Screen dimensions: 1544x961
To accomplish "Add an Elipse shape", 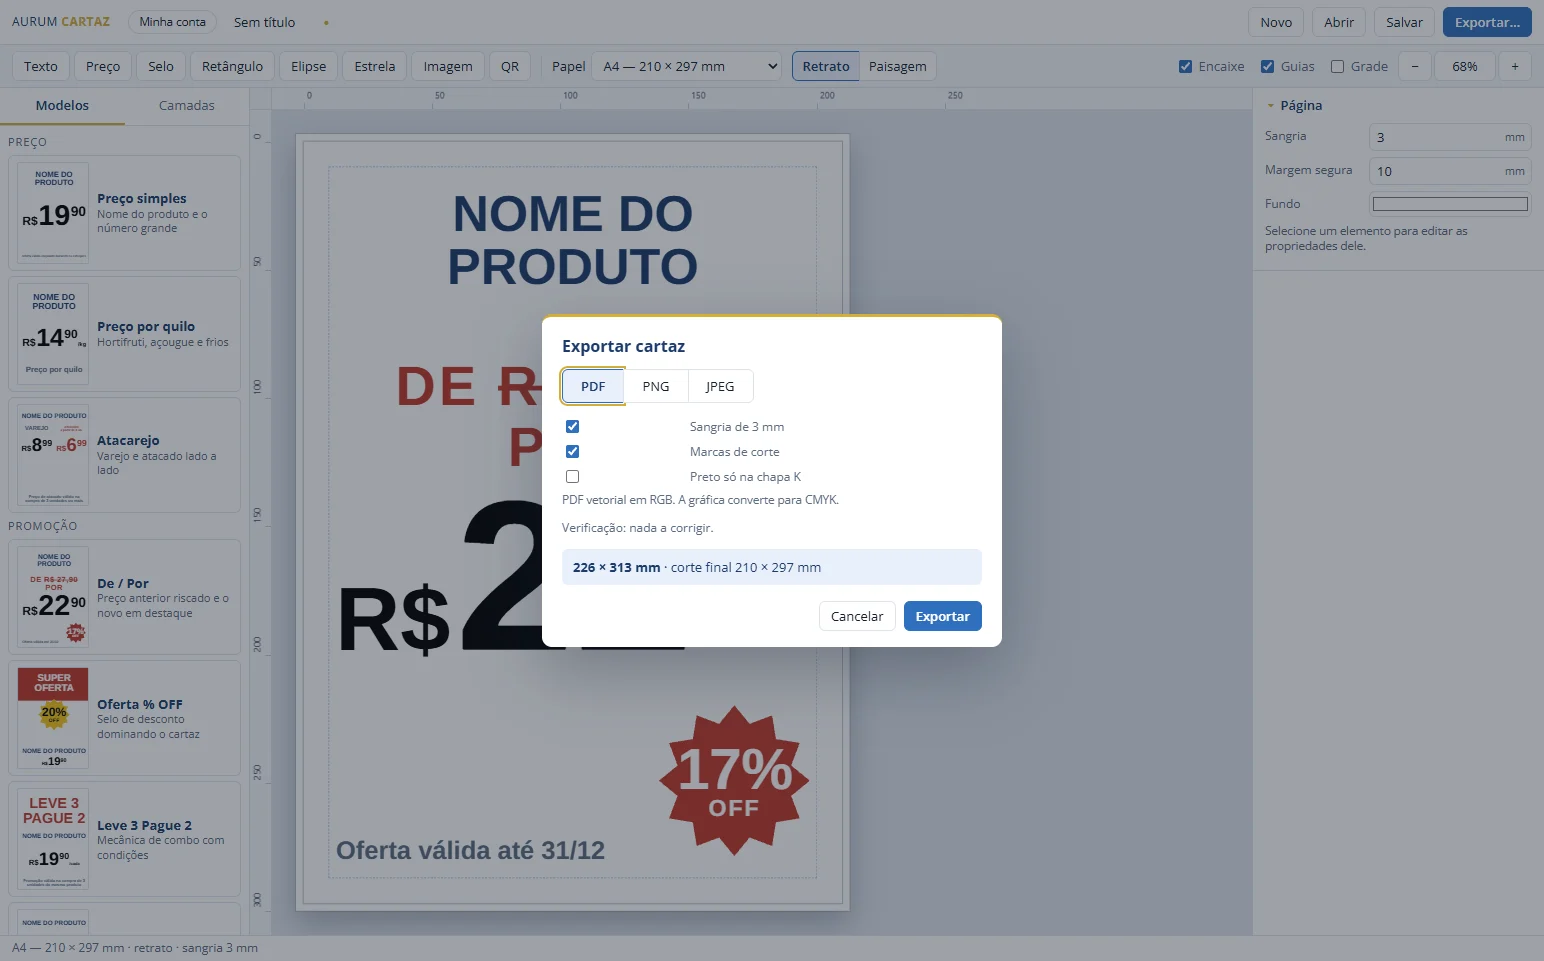I will tap(309, 66).
